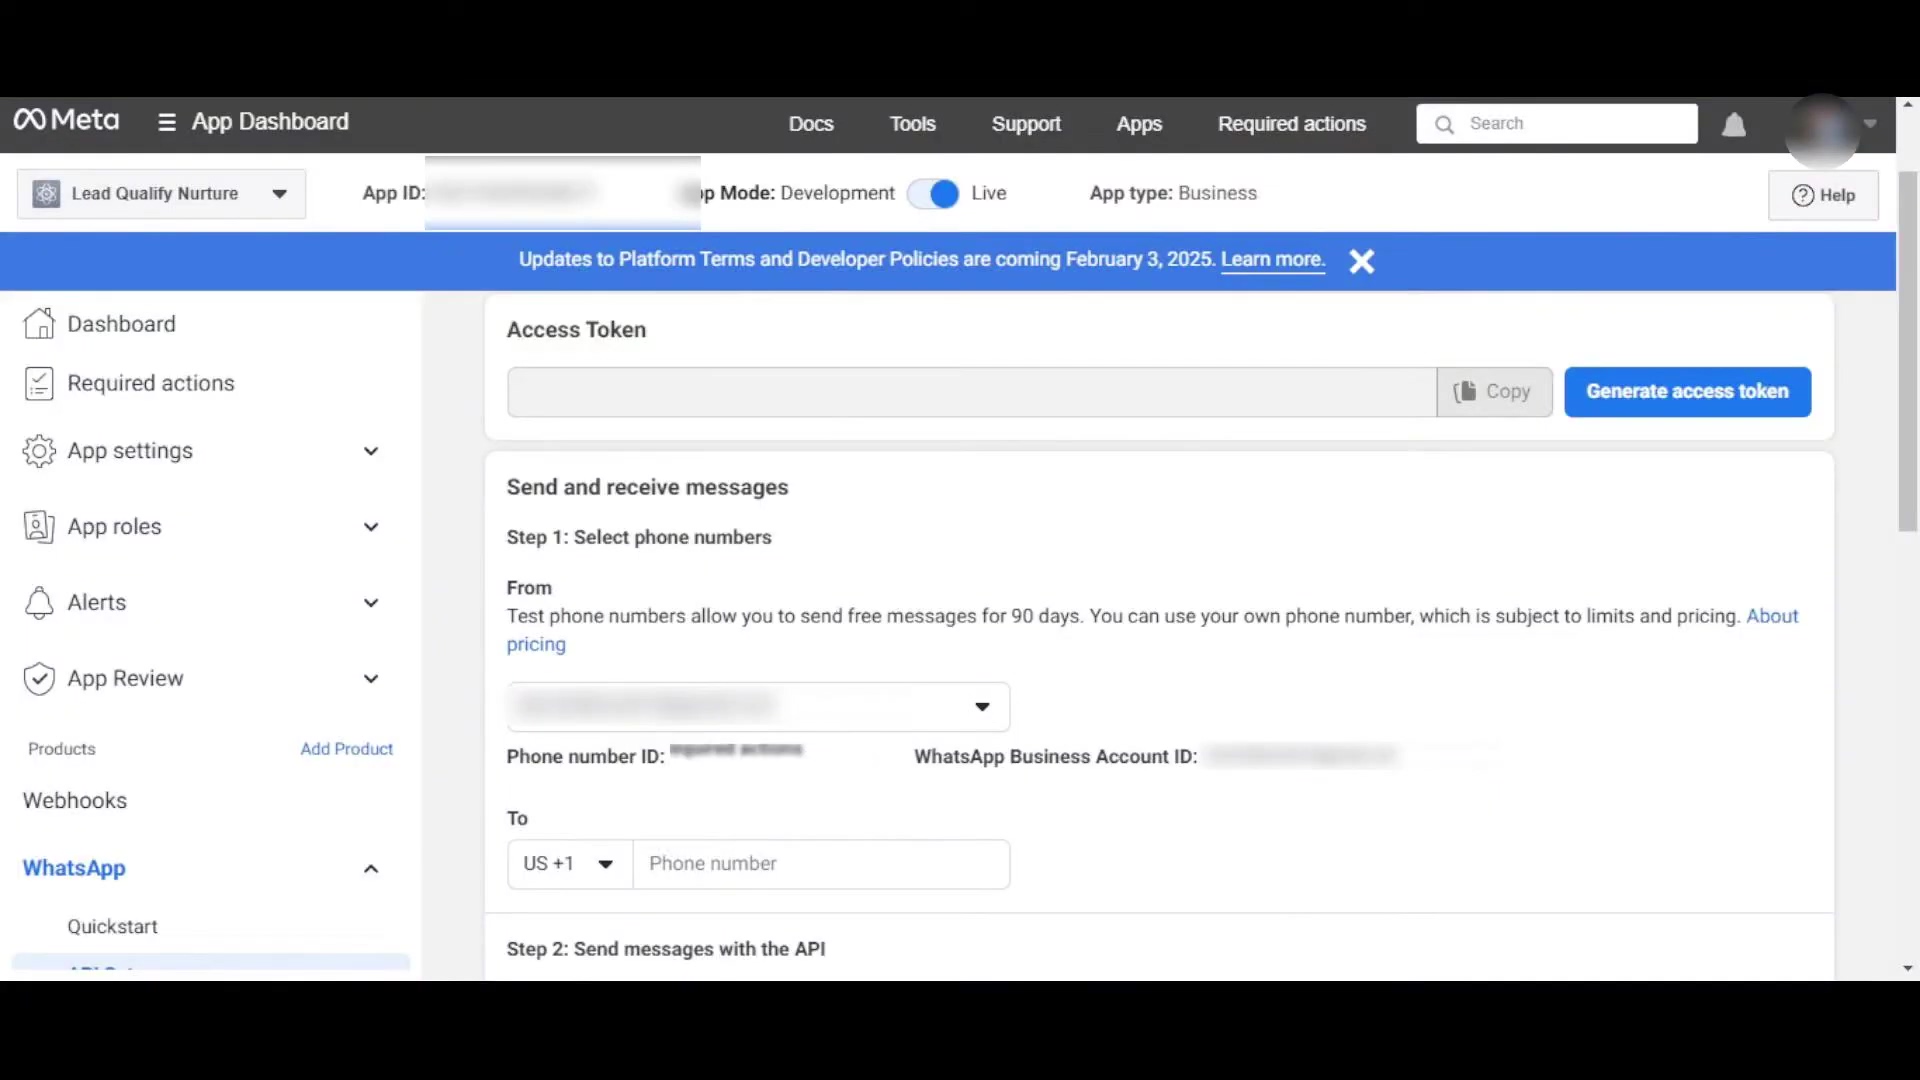Collapse the WhatsApp product section
Image resolution: width=1920 pixels, height=1080 pixels.
(371, 868)
